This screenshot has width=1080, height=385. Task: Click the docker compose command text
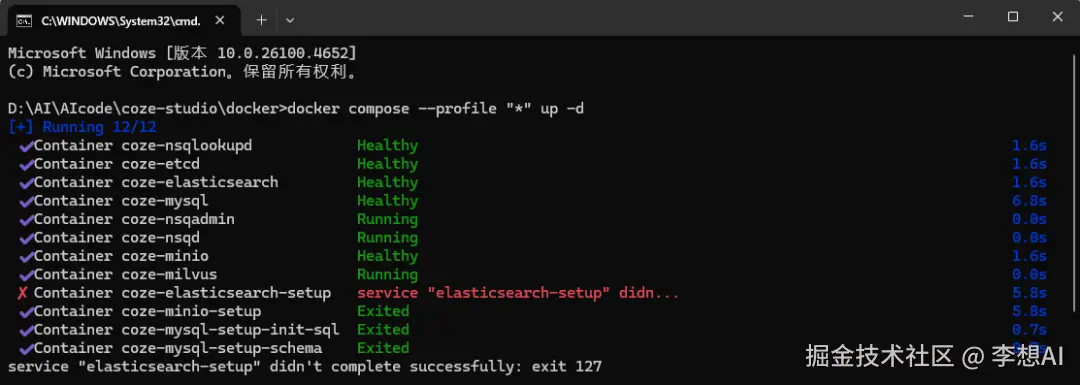435,109
